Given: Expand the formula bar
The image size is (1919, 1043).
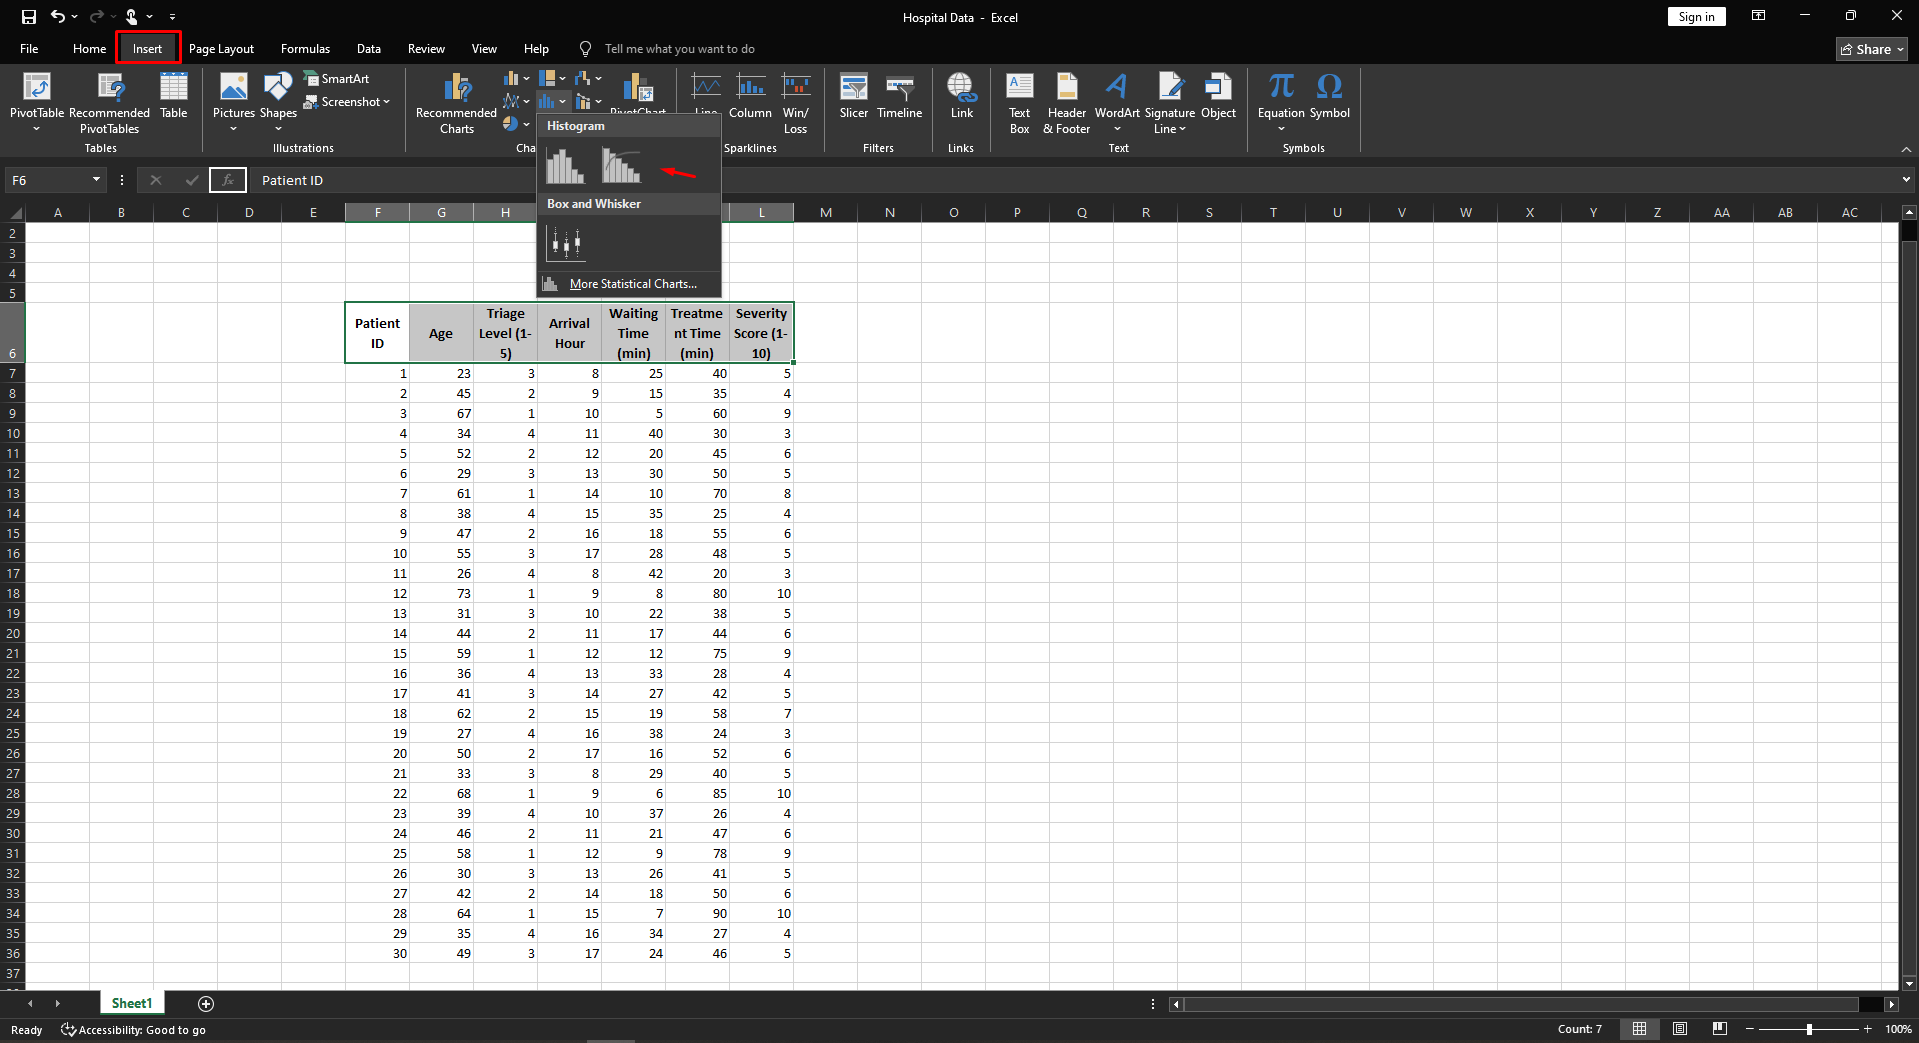Looking at the screenshot, I should pos(1906,180).
